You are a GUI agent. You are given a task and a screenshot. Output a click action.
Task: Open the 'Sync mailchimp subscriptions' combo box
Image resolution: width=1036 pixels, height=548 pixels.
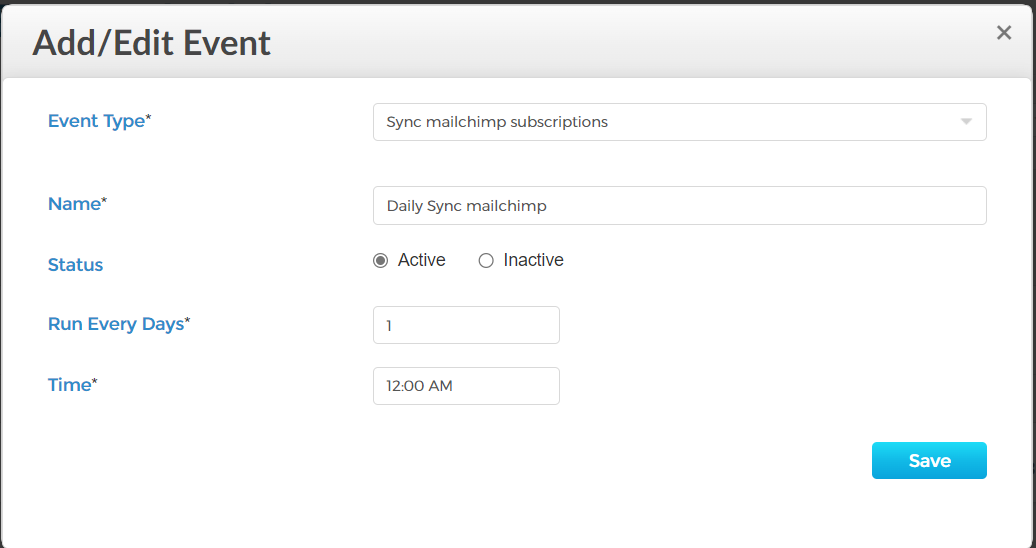point(660,122)
